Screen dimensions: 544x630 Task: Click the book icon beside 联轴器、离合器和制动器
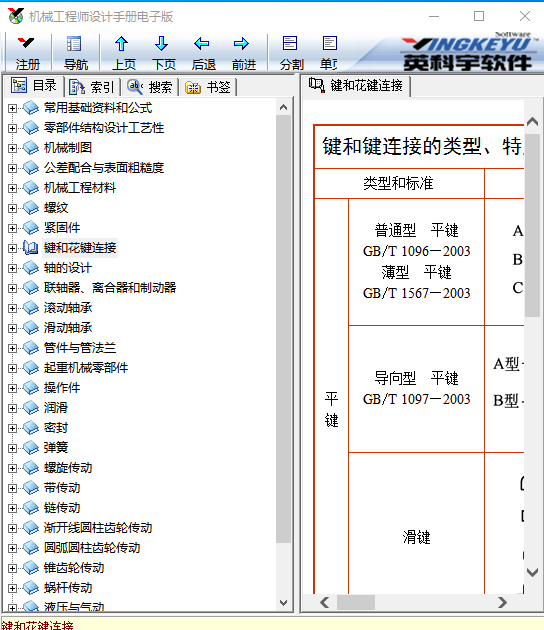point(31,288)
